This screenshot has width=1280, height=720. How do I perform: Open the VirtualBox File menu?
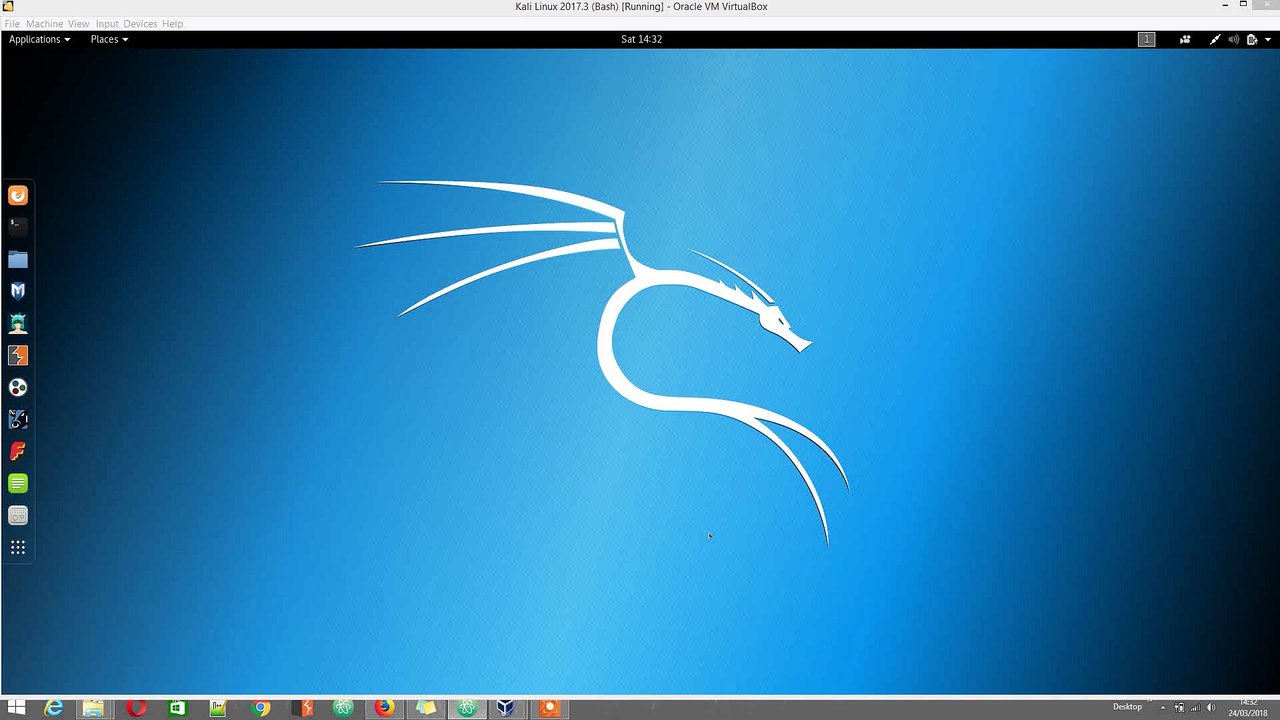click(x=12, y=24)
